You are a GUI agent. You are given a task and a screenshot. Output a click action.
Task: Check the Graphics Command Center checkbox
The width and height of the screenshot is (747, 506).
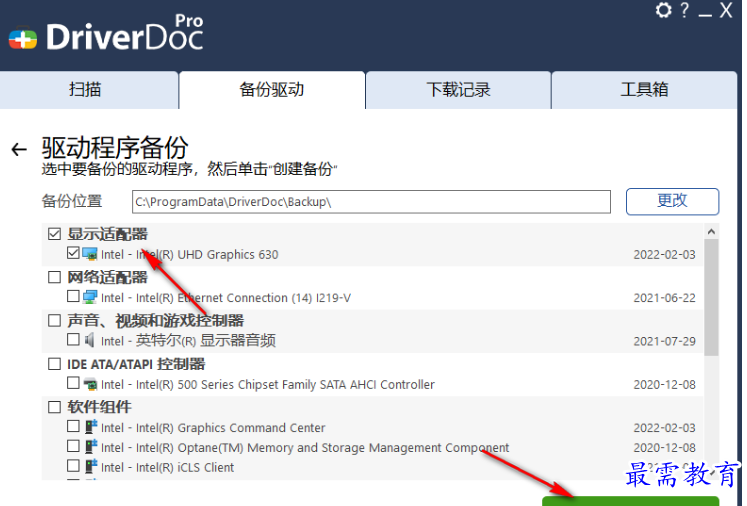(73, 426)
